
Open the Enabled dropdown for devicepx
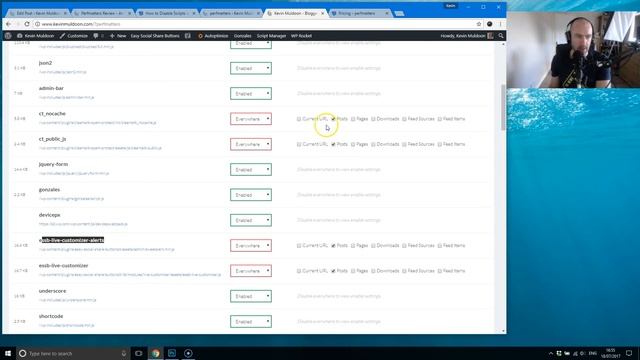point(251,220)
